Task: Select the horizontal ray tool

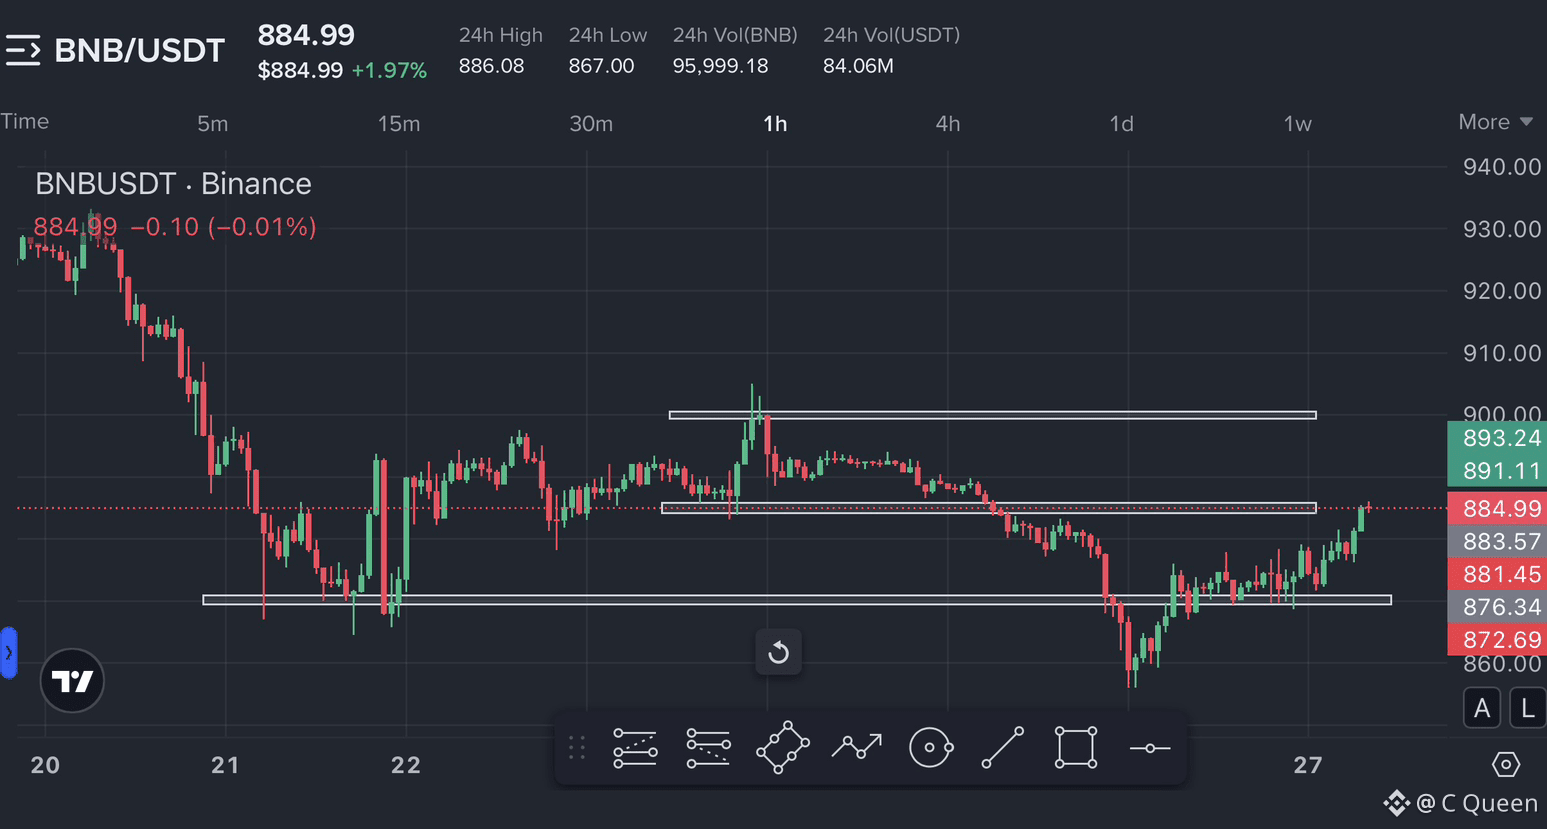Action: point(1148,747)
